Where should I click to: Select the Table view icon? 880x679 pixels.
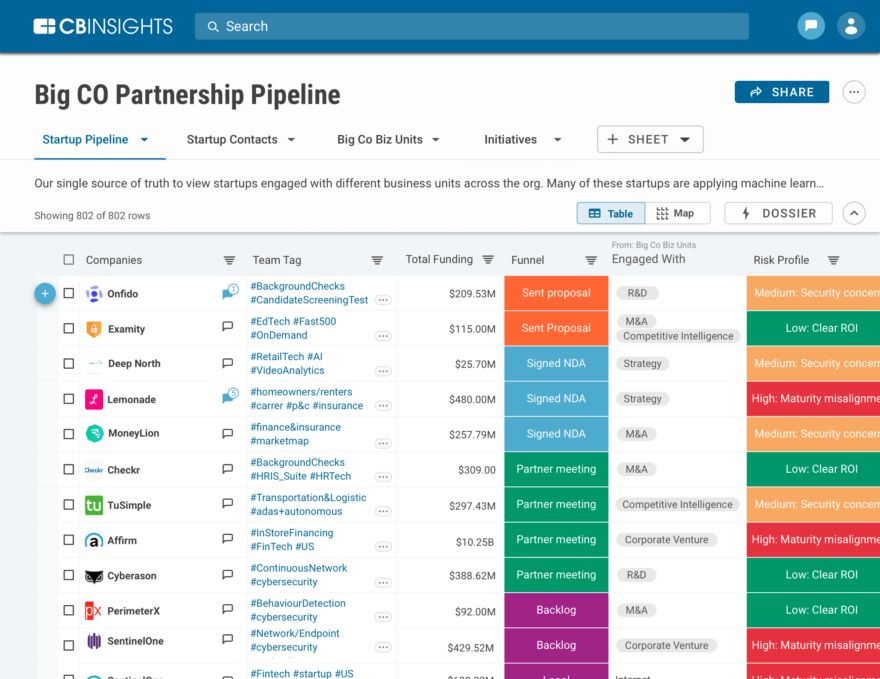click(610, 213)
